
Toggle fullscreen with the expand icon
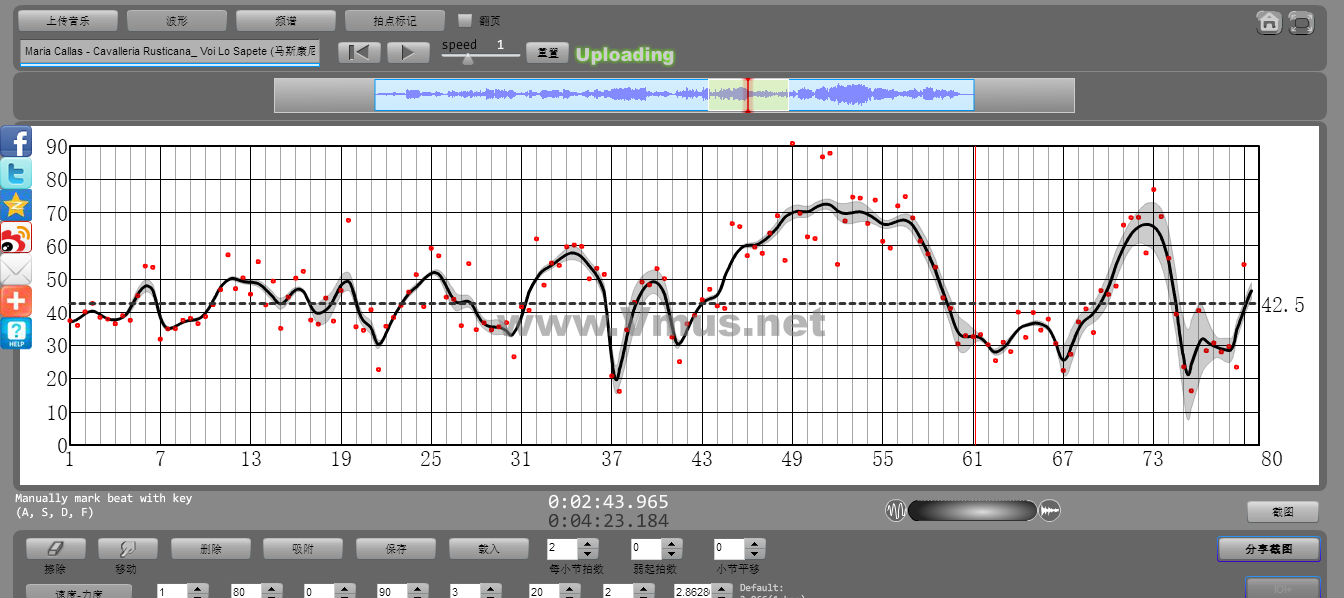(1301, 22)
